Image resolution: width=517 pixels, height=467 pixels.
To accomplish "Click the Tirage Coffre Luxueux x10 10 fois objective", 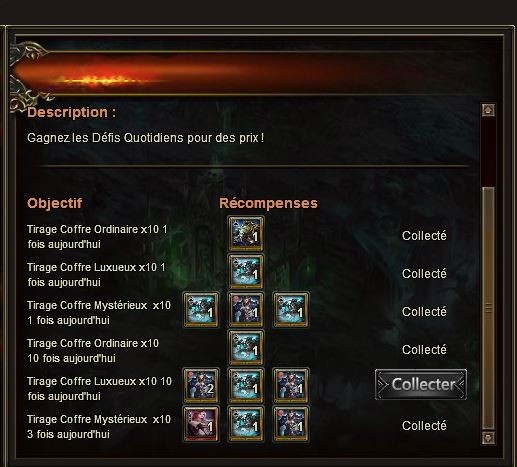I will (x=99, y=389).
